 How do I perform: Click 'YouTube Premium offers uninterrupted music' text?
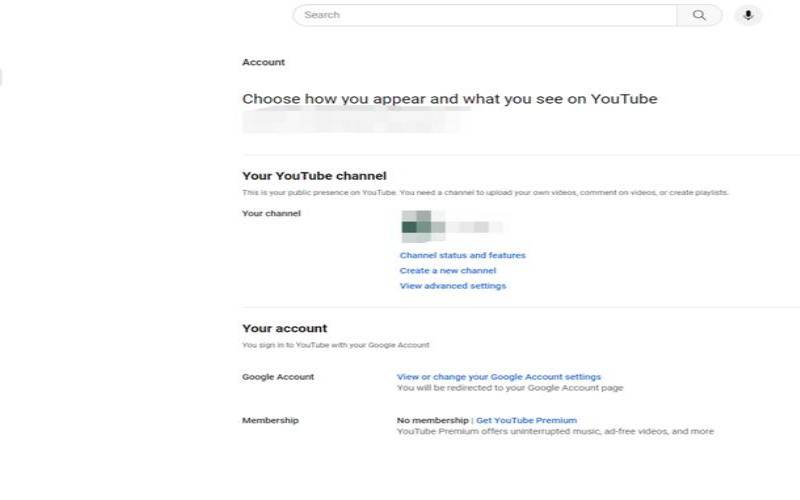pos(555,432)
